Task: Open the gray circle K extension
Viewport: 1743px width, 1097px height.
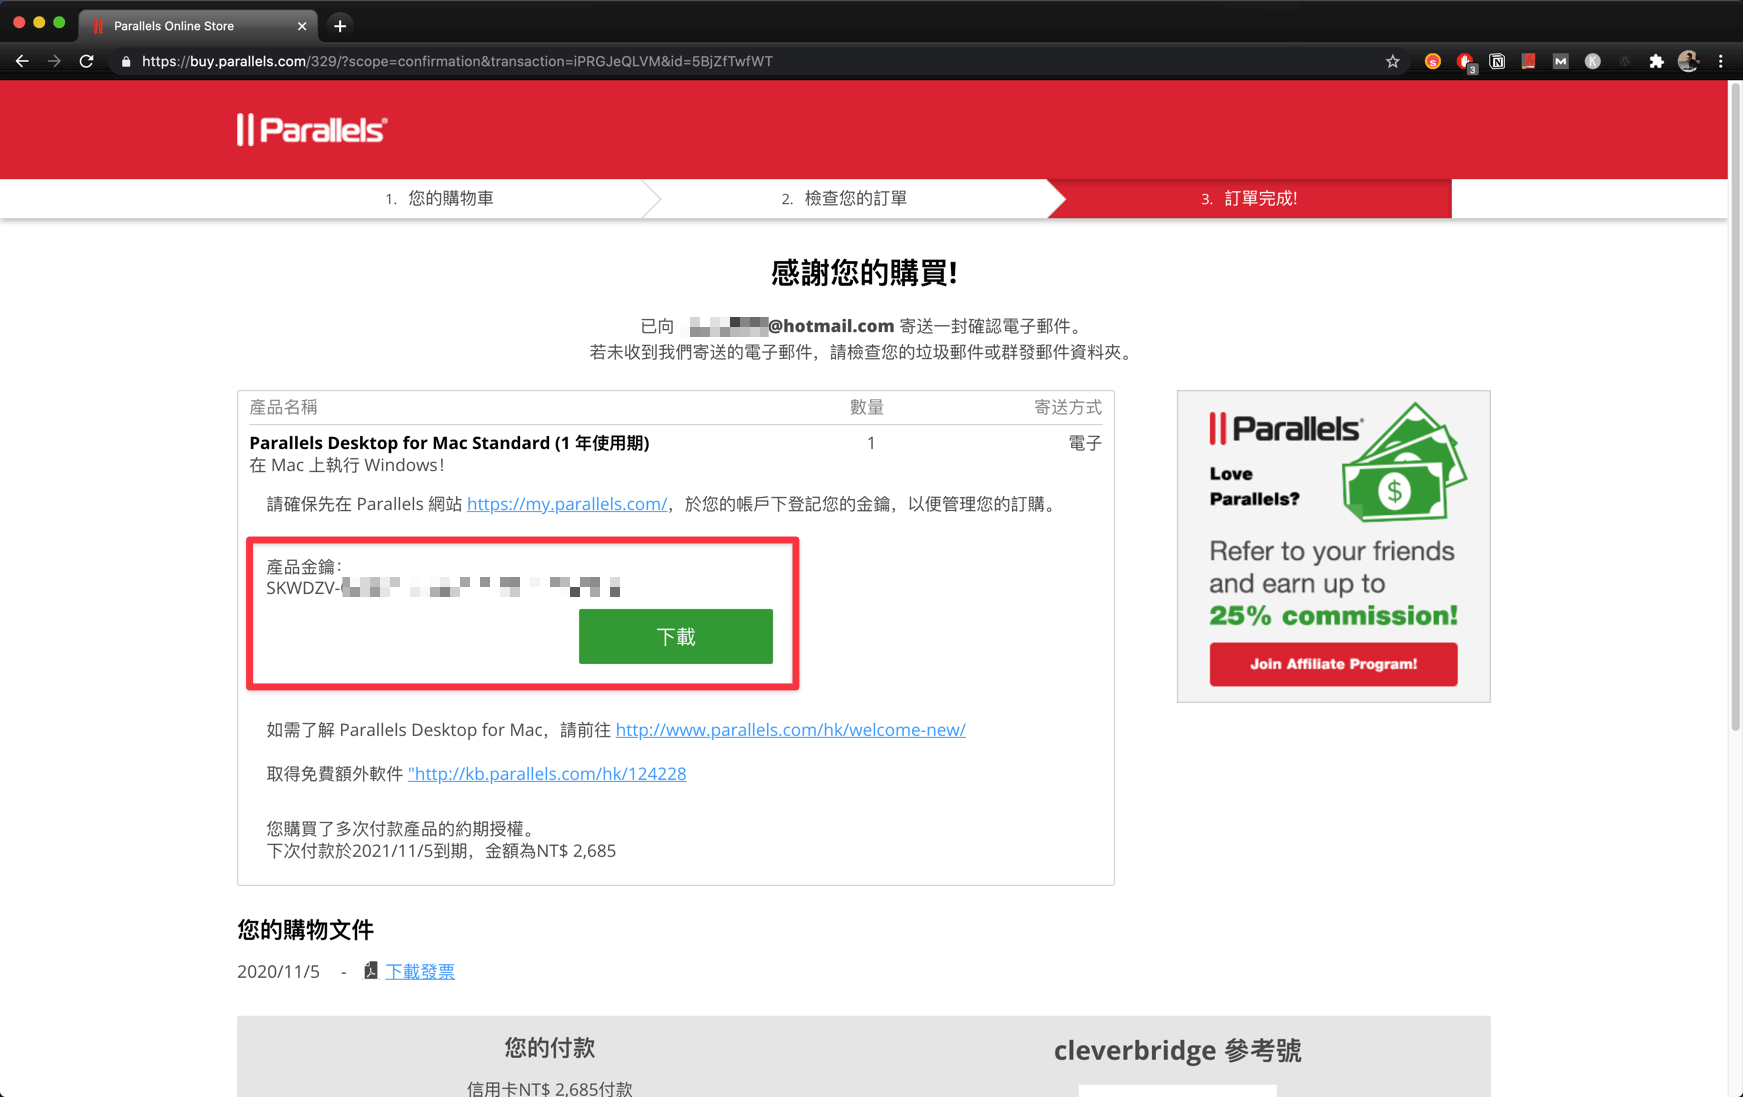Action: coord(1593,61)
